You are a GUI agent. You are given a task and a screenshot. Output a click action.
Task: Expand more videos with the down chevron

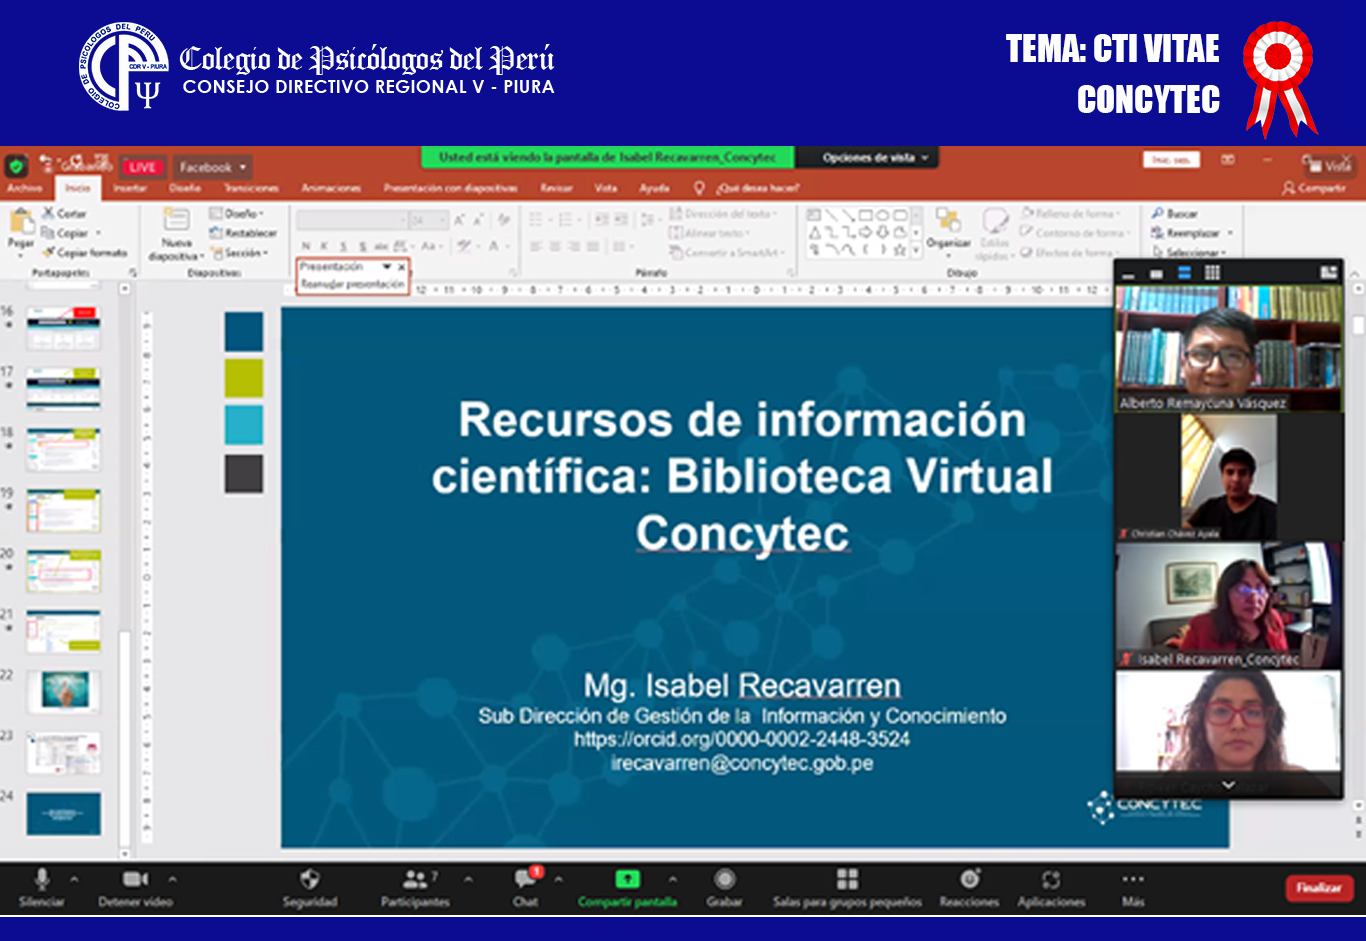click(x=1229, y=785)
